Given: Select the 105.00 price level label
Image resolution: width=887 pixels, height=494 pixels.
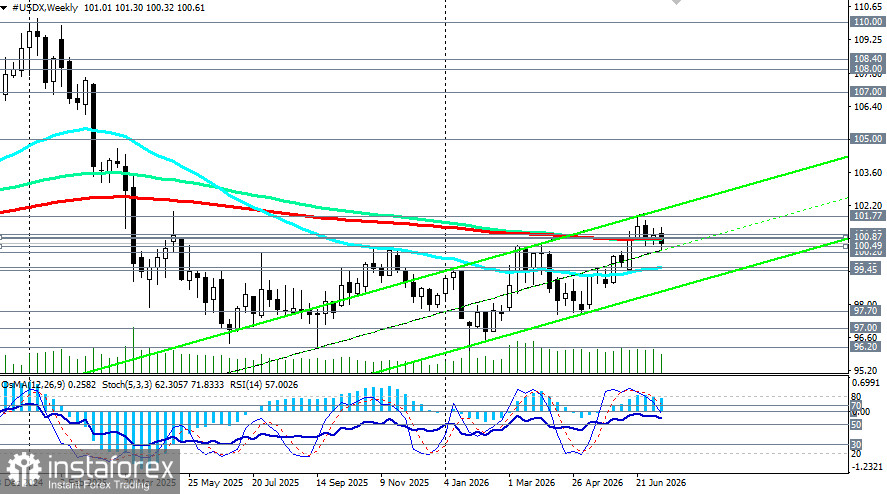Looking at the screenshot, I should click(x=867, y=139).
